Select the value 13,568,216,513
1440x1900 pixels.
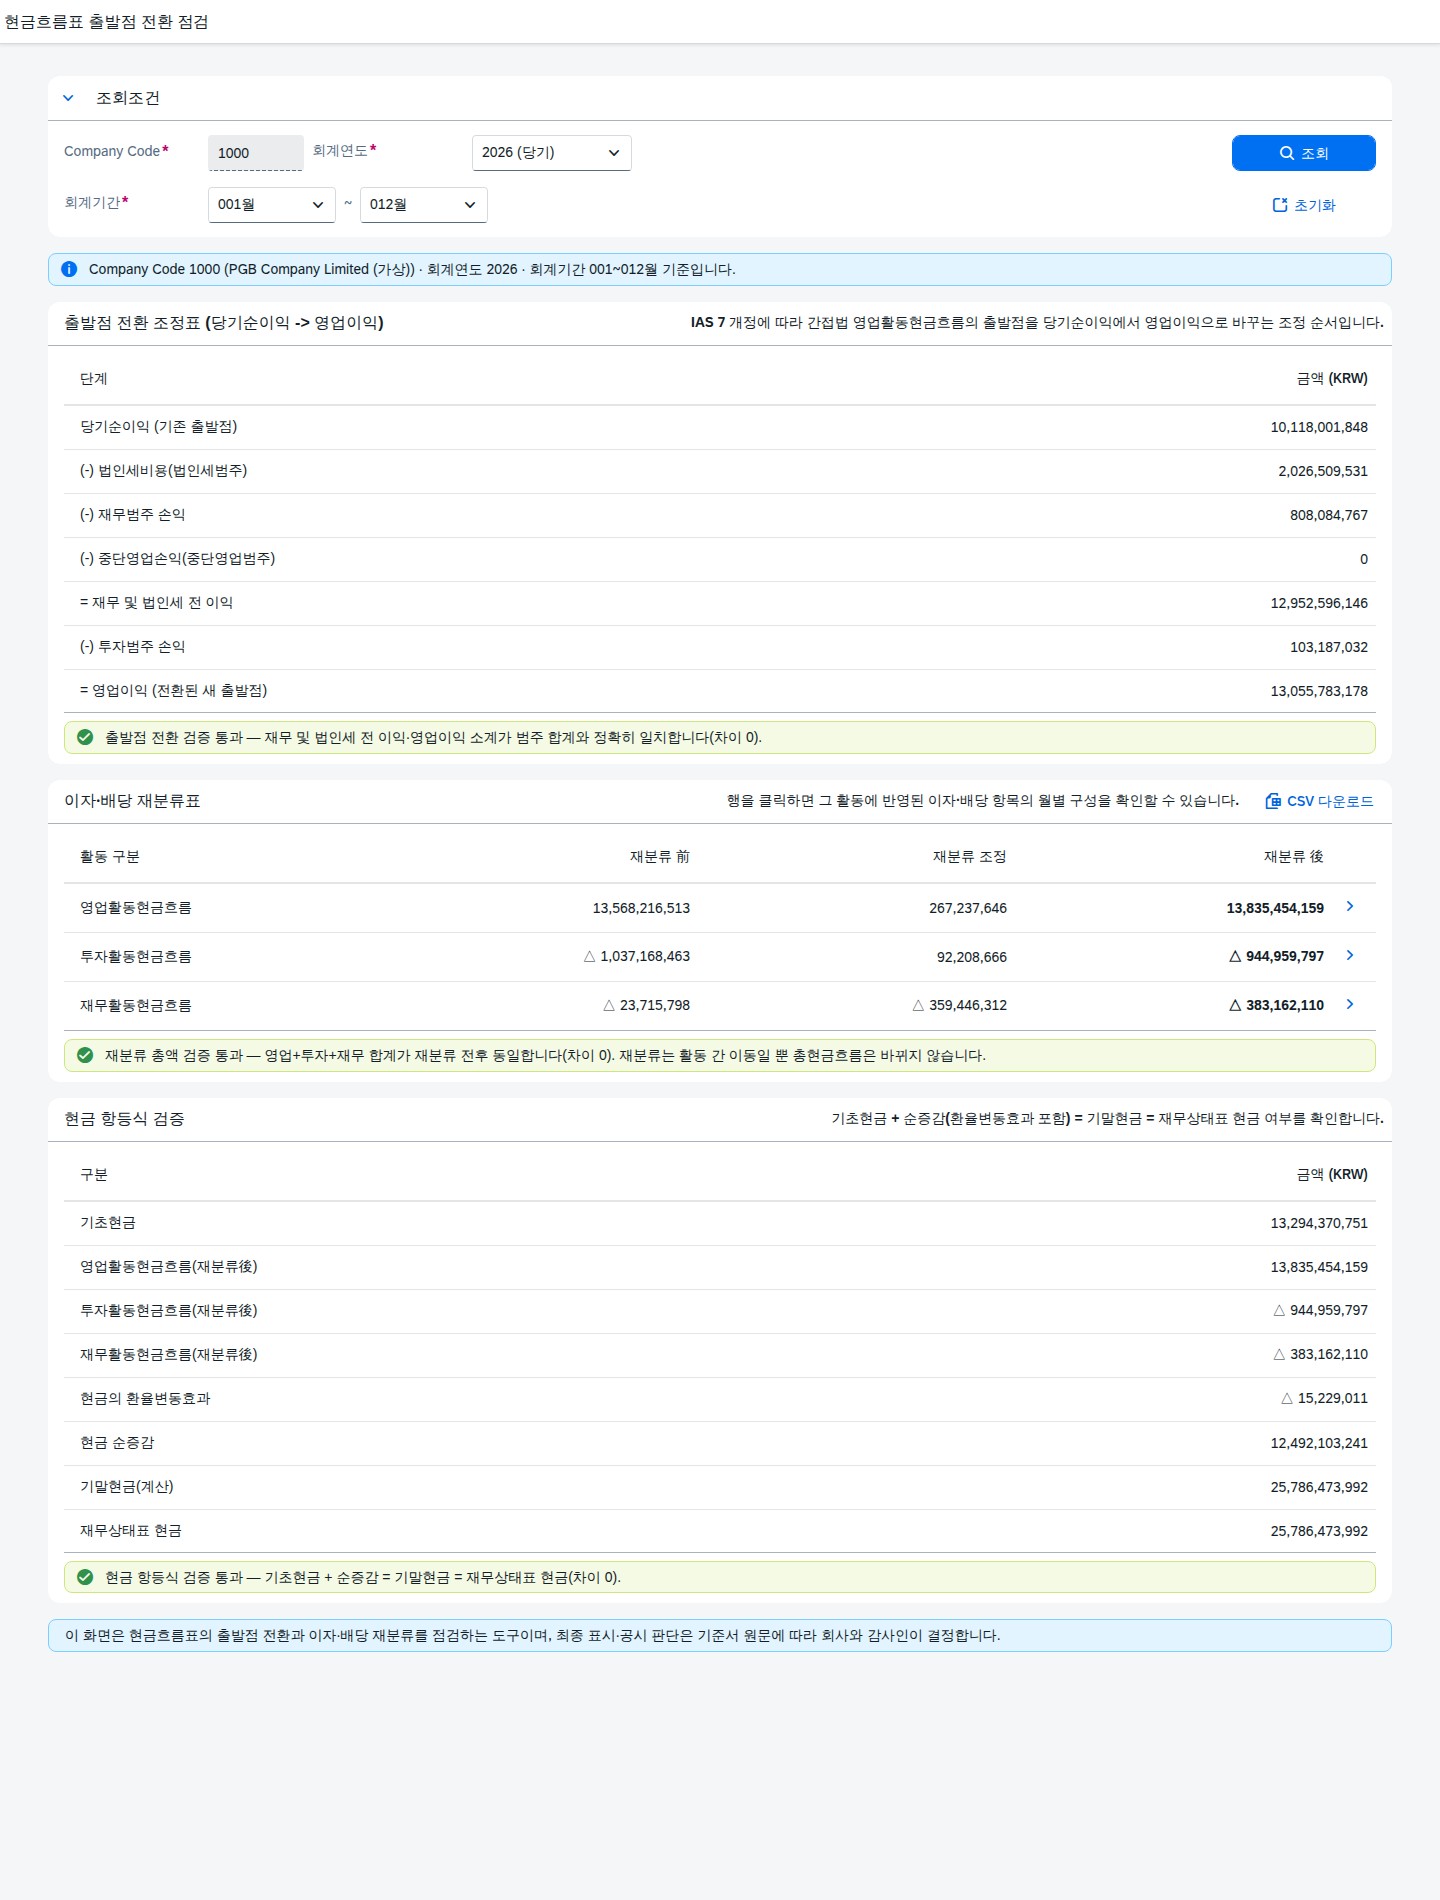pos(641,908)
